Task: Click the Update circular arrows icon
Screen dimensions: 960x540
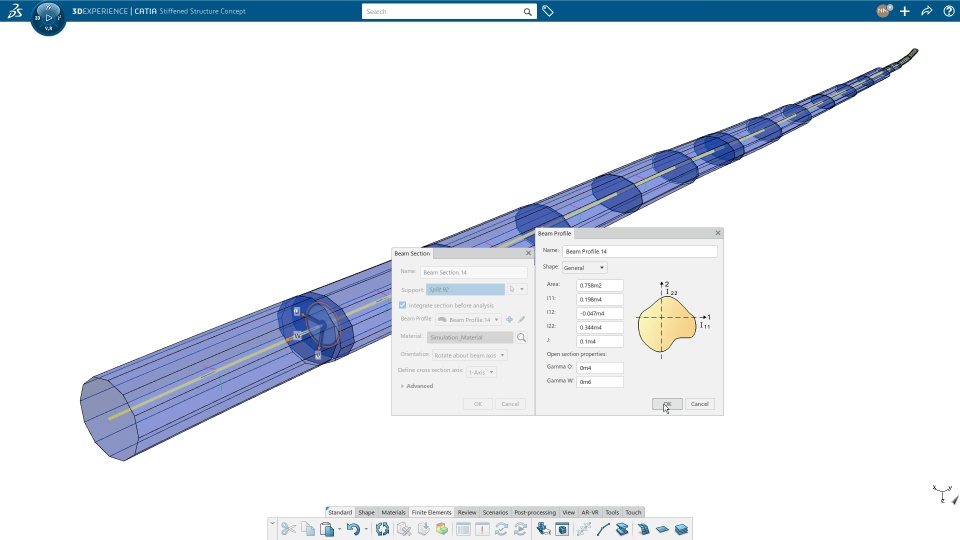Action: click(382, 529)
